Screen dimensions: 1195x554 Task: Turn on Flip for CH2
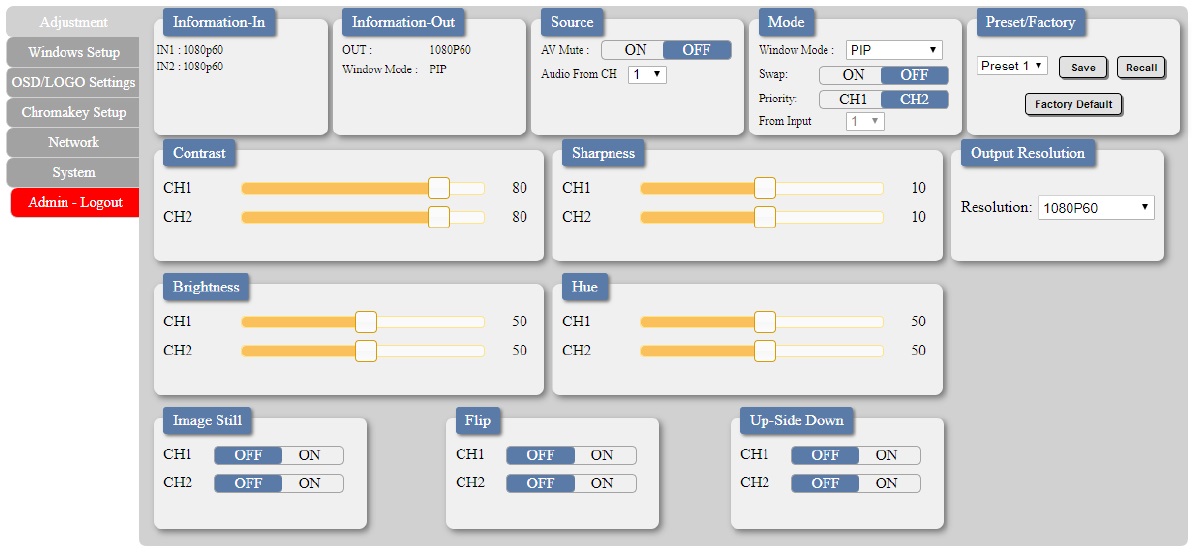pyautogui.click(x=604, y=483)
